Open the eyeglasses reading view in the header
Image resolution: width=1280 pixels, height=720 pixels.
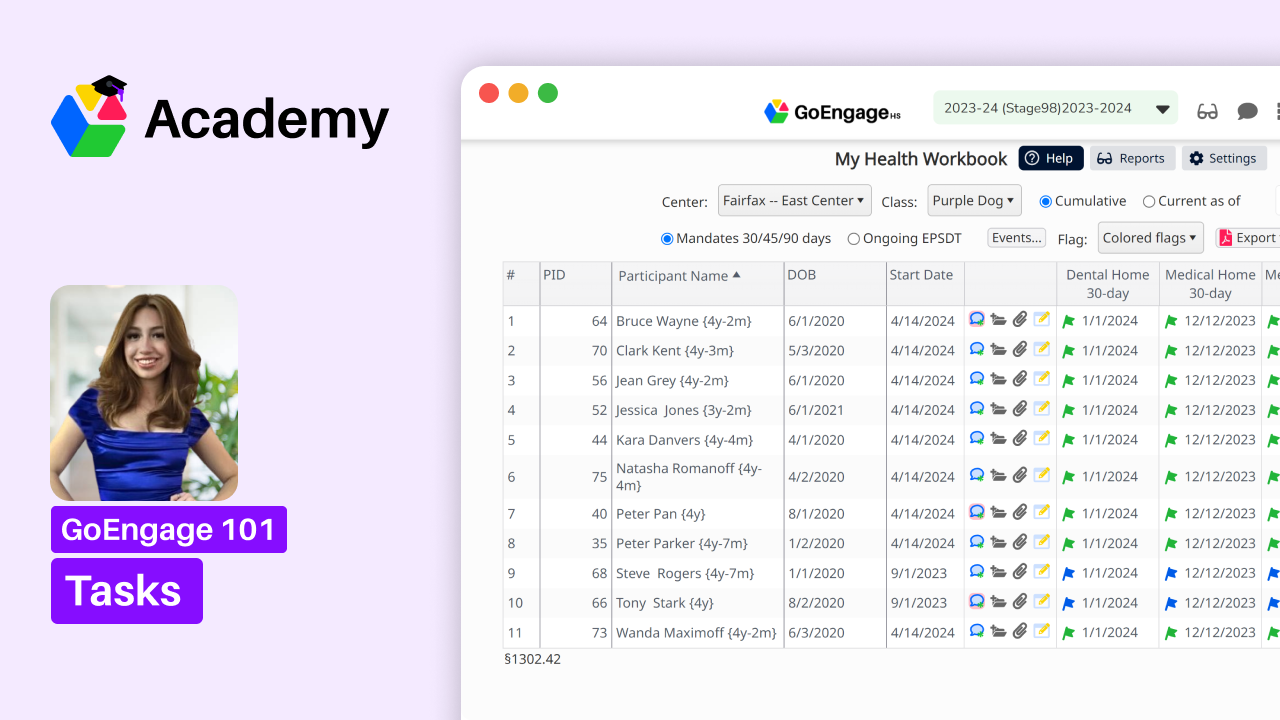pyautogui.click(x=1207, y=111)
